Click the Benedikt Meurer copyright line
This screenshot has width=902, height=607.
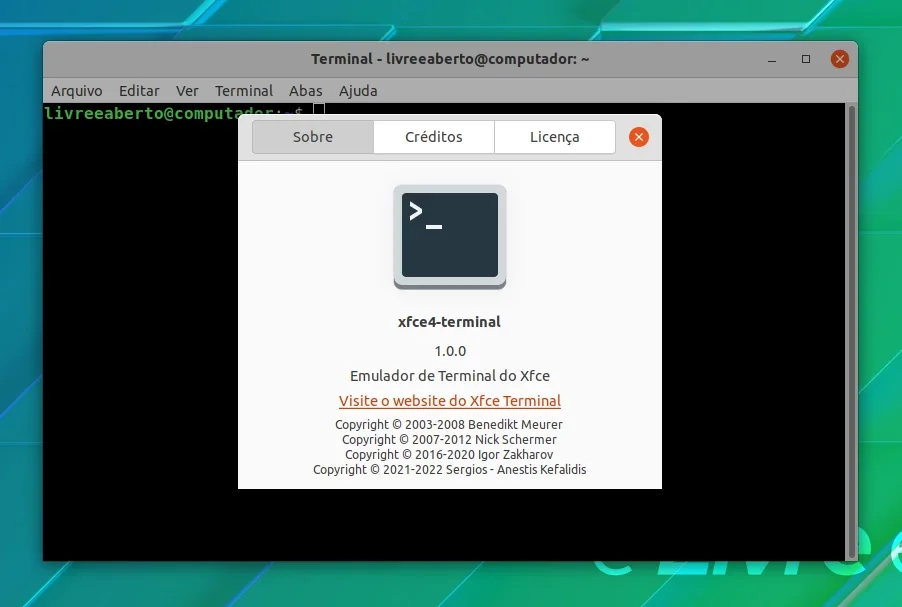449,425
